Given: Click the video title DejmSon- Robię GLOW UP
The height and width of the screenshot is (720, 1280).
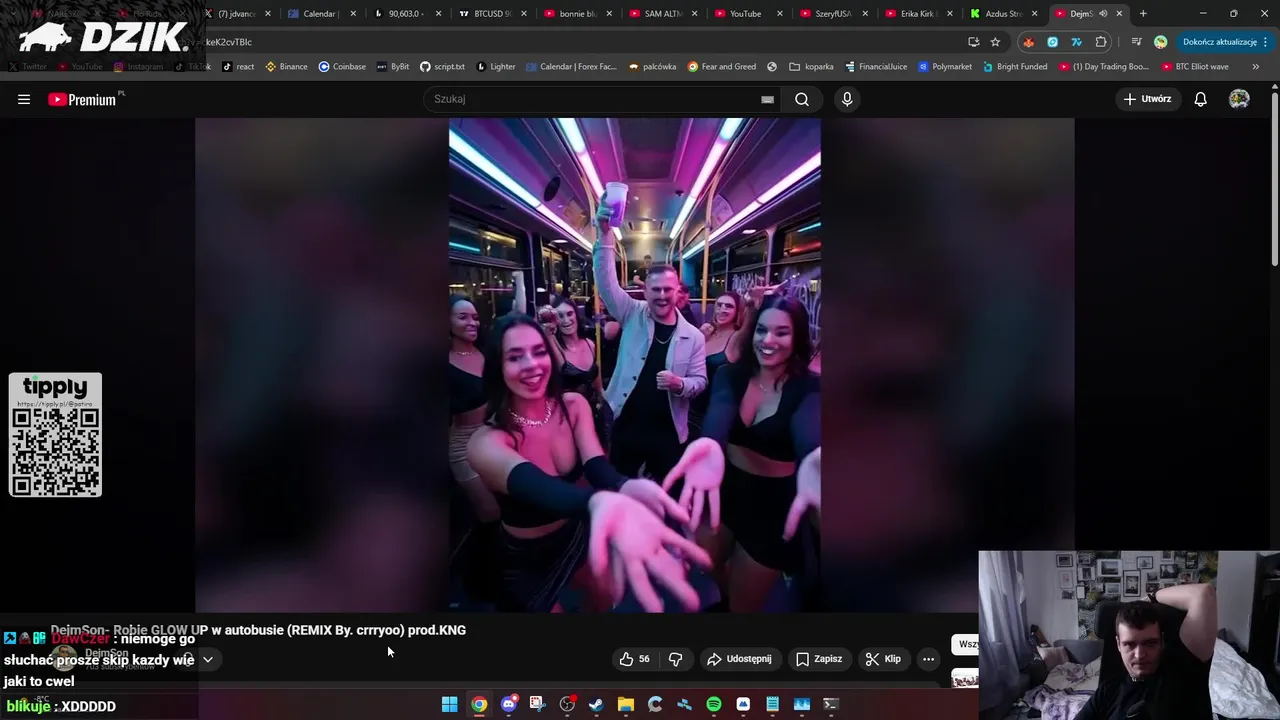Looking at the screenshot, I should click(258, 630).
